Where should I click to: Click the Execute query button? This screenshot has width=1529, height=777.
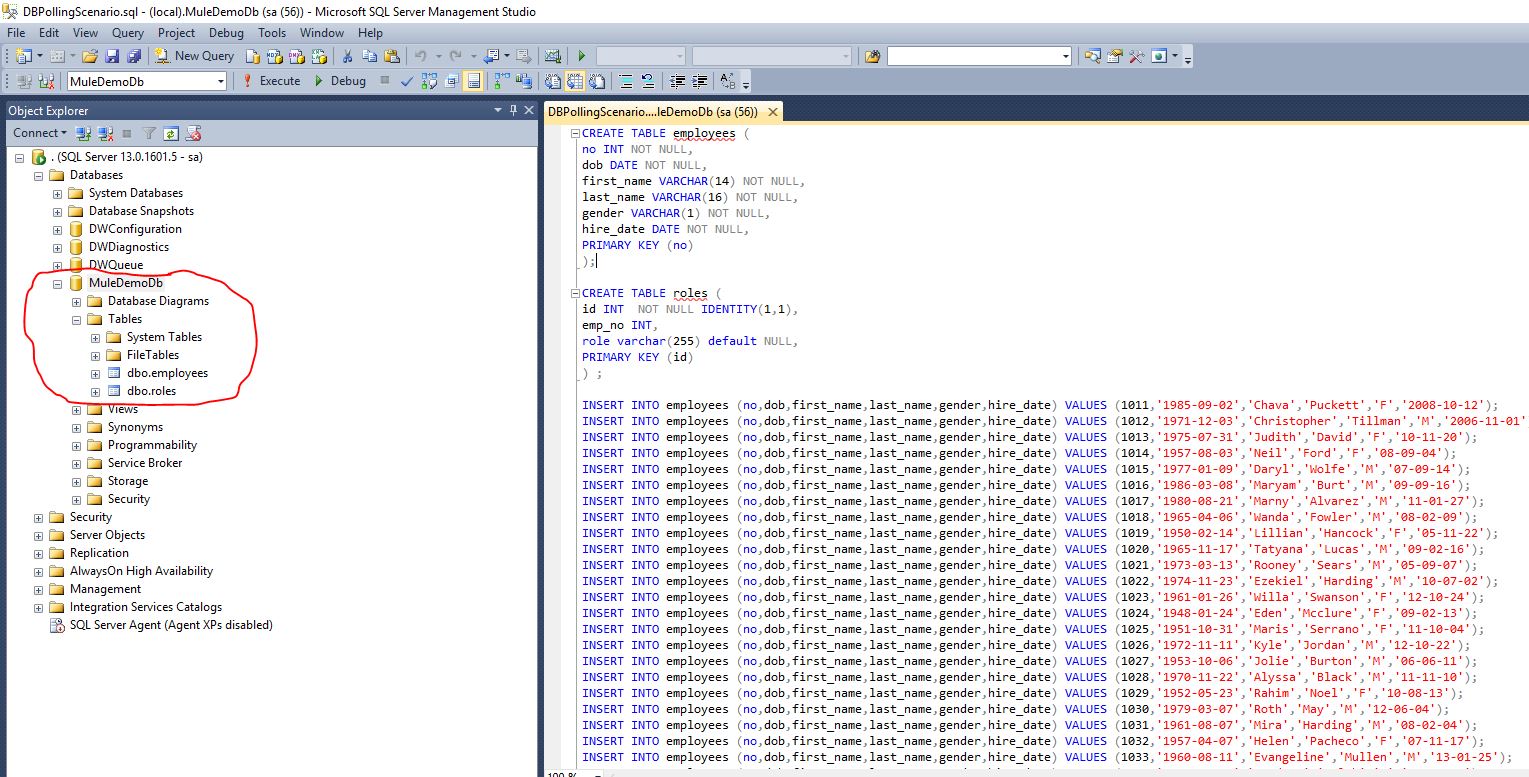pyautogui.click(x=270, y=81)
